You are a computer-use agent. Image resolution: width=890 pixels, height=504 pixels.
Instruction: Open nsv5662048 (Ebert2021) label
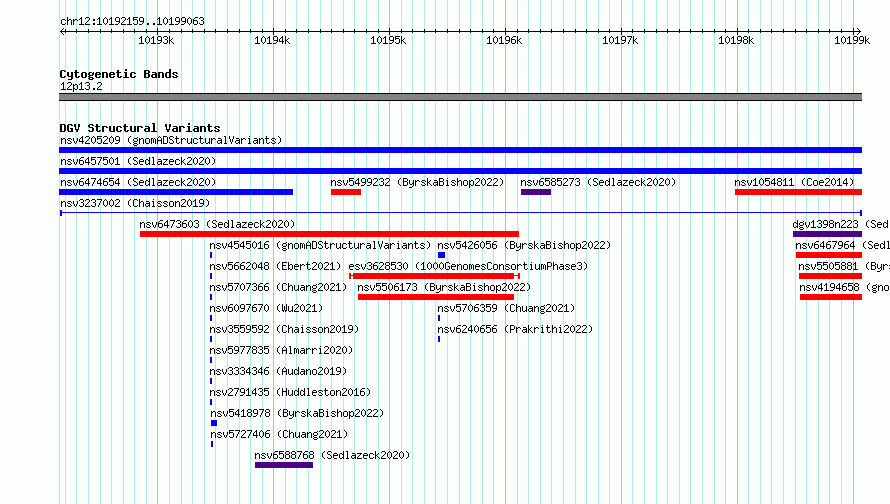pos(275,266)
